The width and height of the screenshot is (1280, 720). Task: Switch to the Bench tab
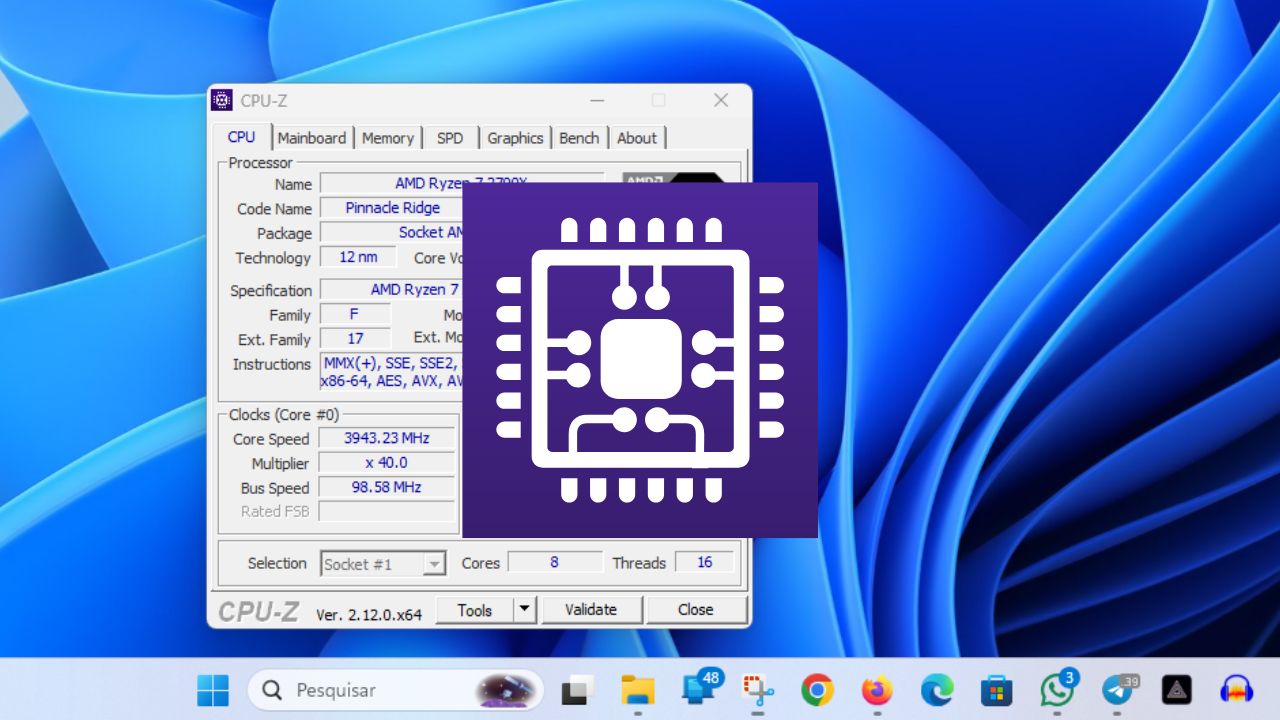[x=579, y=138]
